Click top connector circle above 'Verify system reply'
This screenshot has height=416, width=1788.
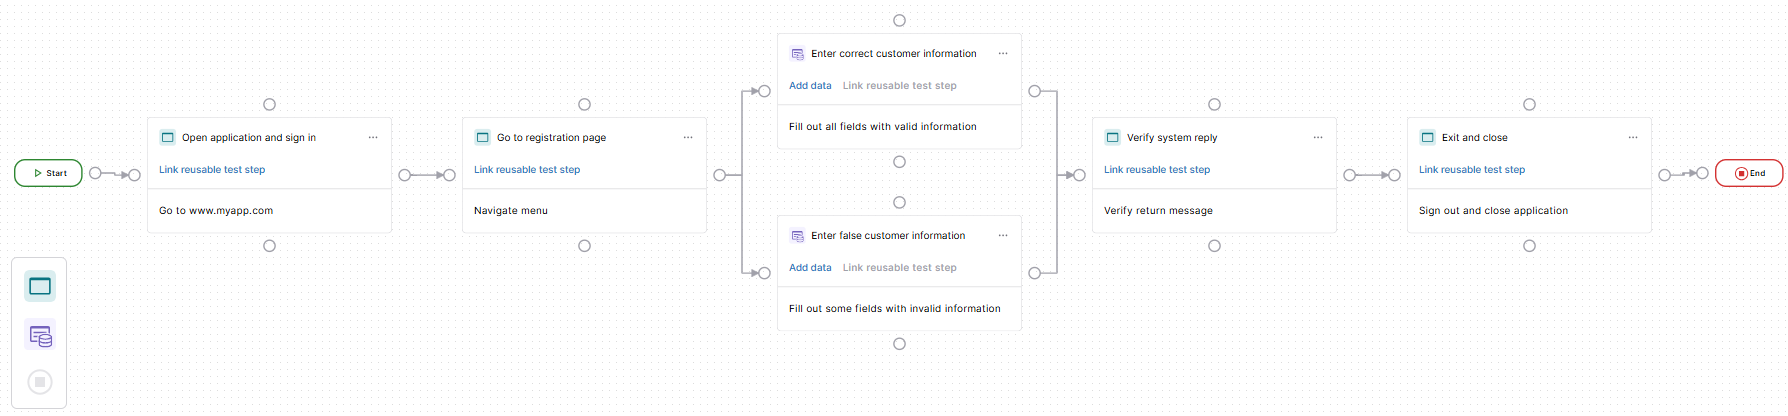pos(1214,105)
